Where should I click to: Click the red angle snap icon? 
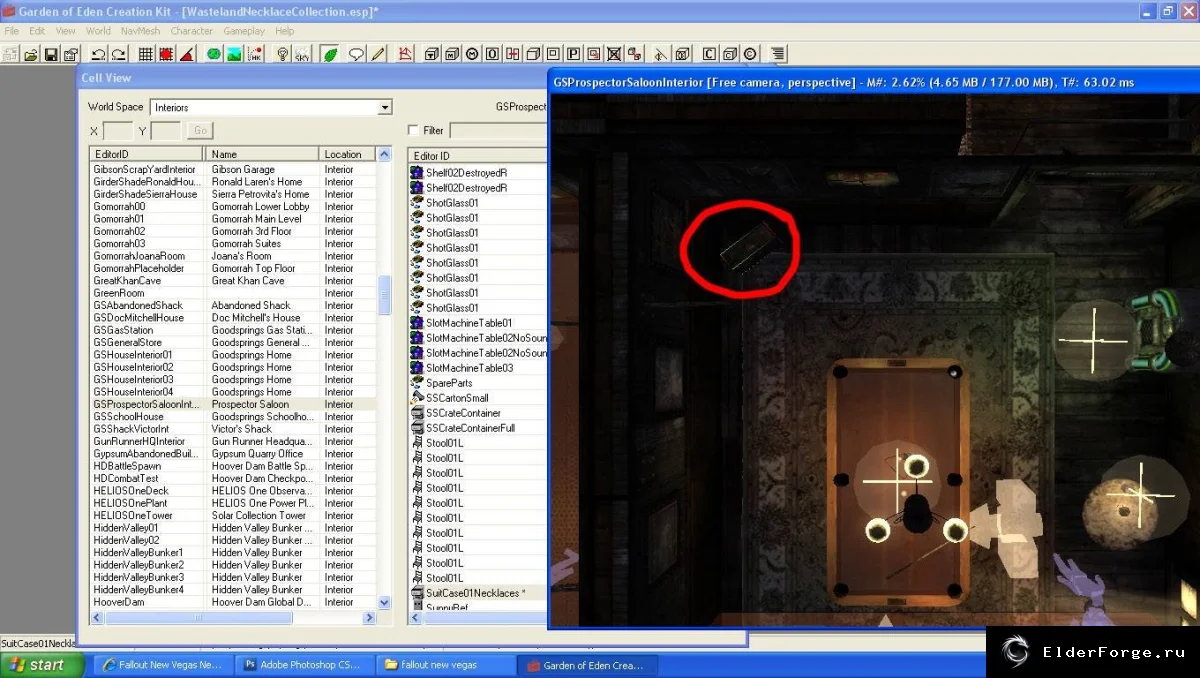point(186,54)
